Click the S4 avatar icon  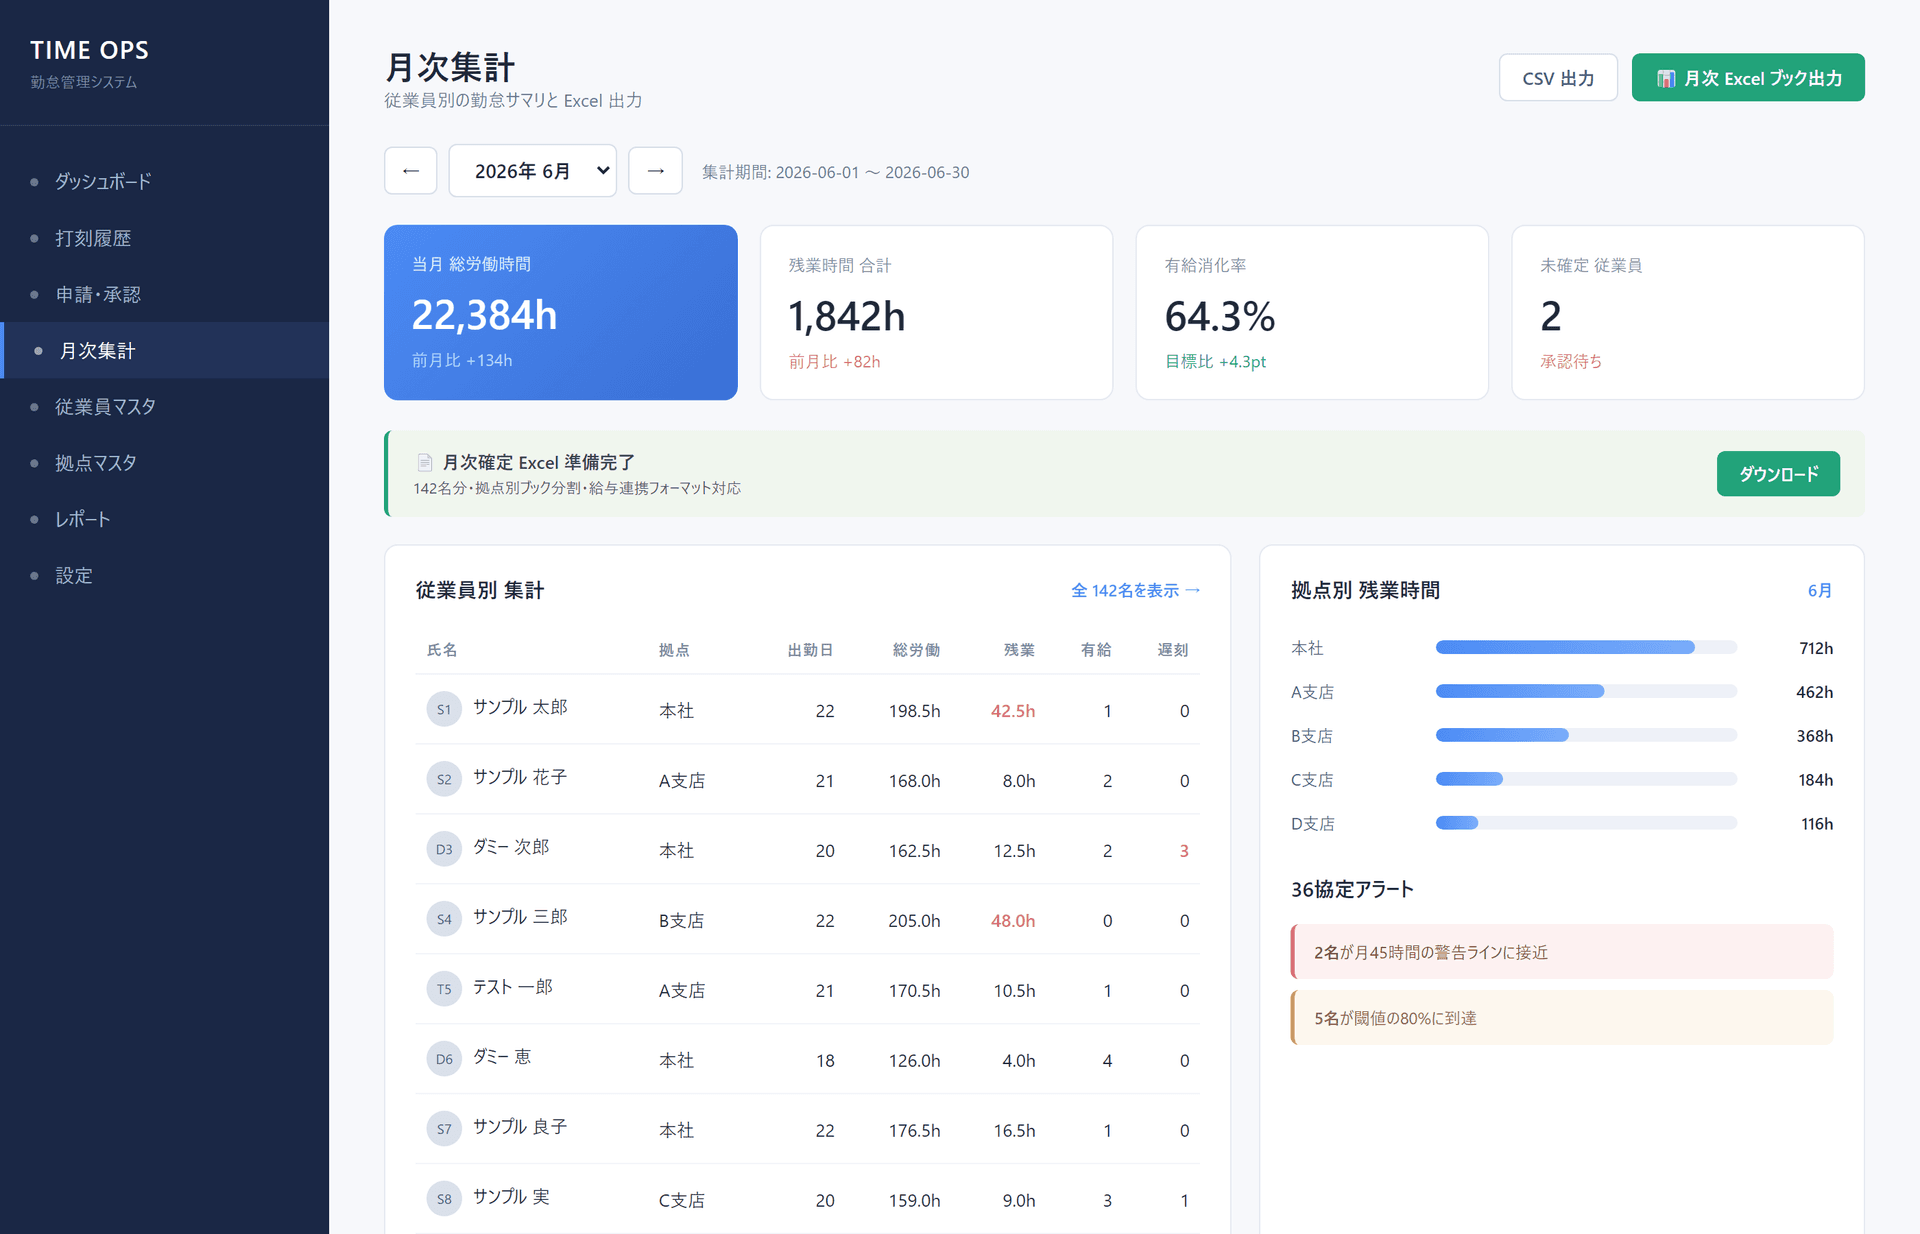(x=444, y=919)
